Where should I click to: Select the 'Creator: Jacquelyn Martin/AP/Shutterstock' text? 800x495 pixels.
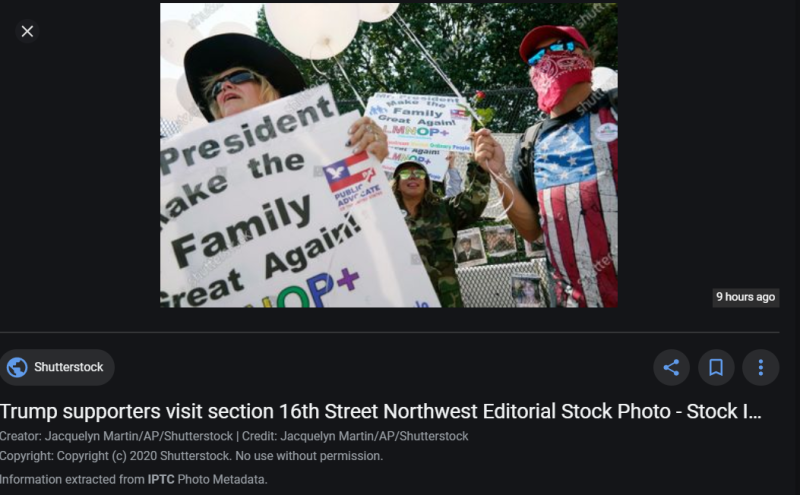point(116,436)
